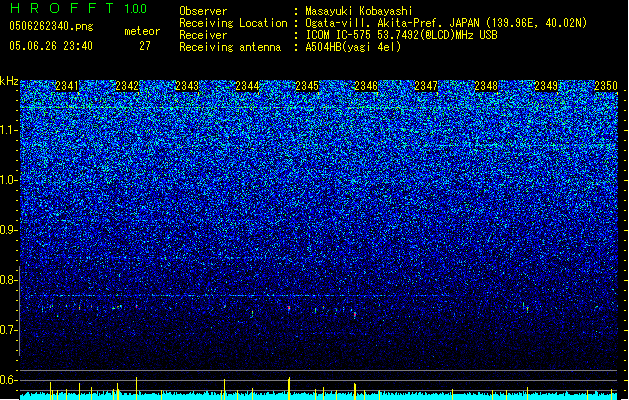Click time marker 2343

click(187, 86)
